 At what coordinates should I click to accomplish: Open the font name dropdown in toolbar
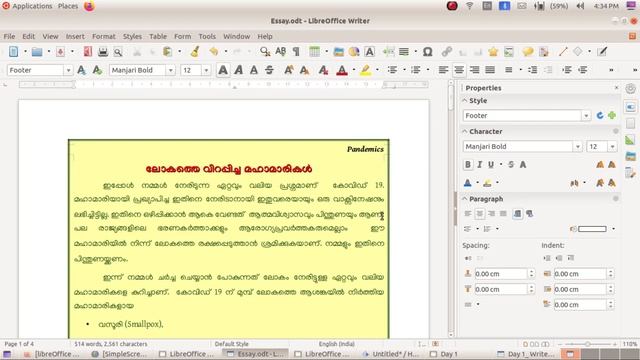point(170,70)
